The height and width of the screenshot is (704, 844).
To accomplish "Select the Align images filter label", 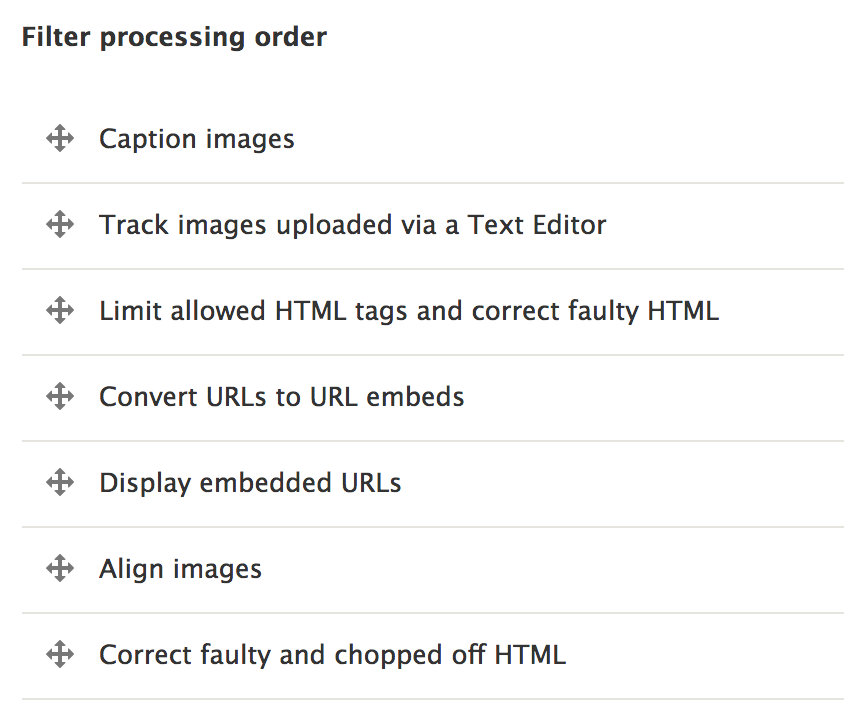I will pos(180,569).
